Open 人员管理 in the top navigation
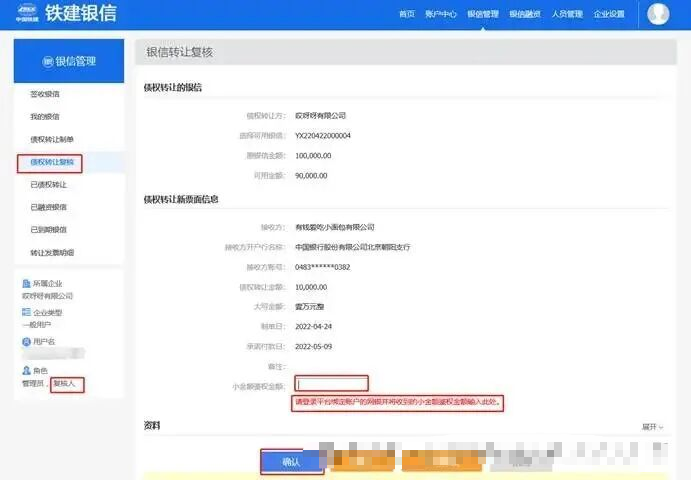 coord(567,14)
